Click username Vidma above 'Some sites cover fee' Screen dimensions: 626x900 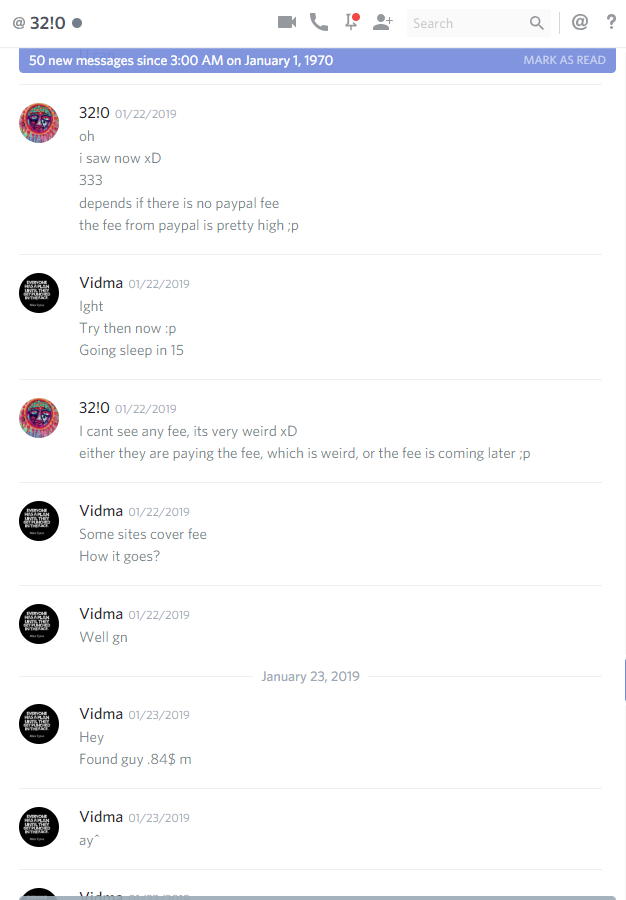tap(101, 511)
